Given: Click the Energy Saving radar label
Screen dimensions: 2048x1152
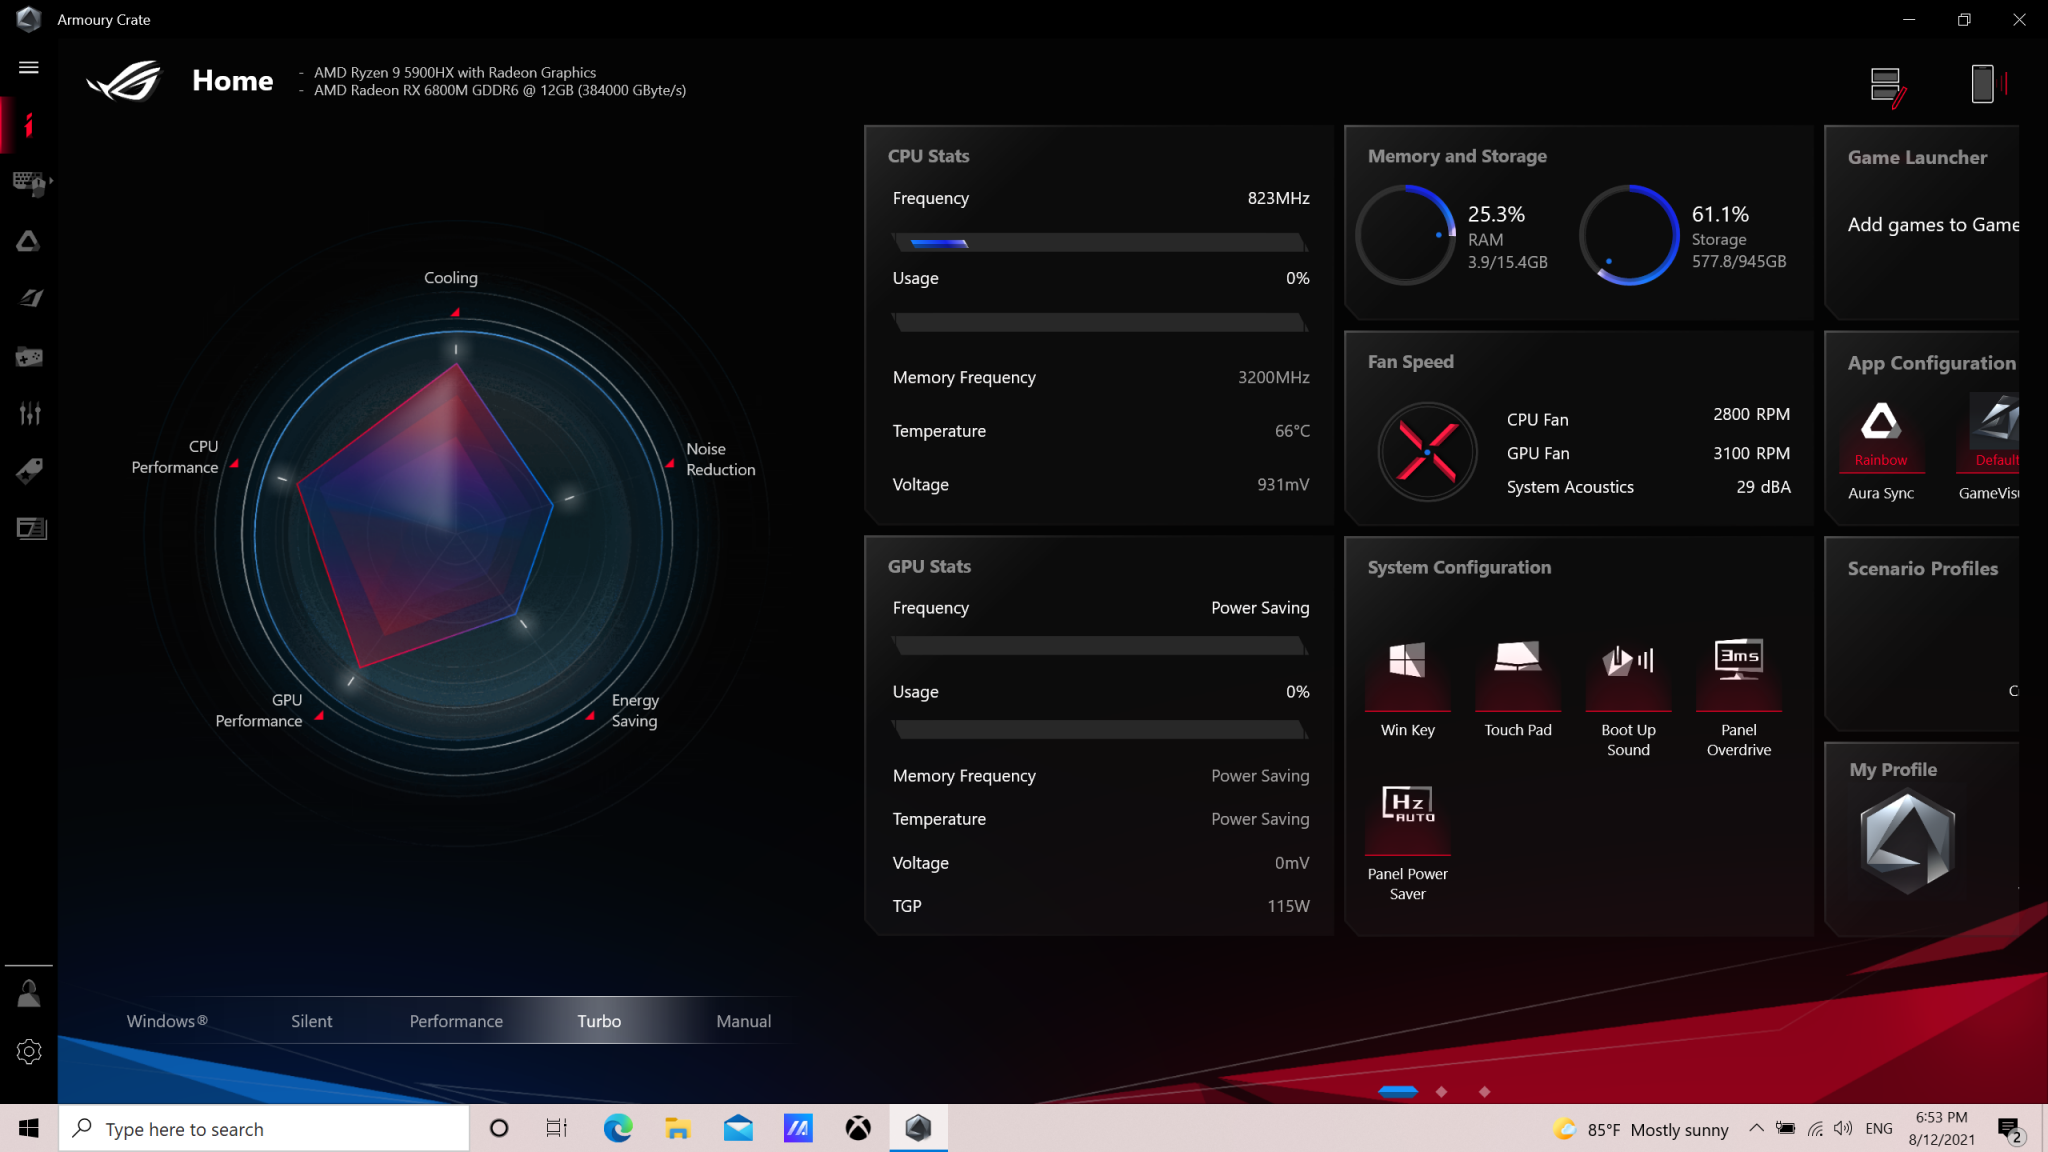Looking at the screenshot, I should (x=635, y=710).
